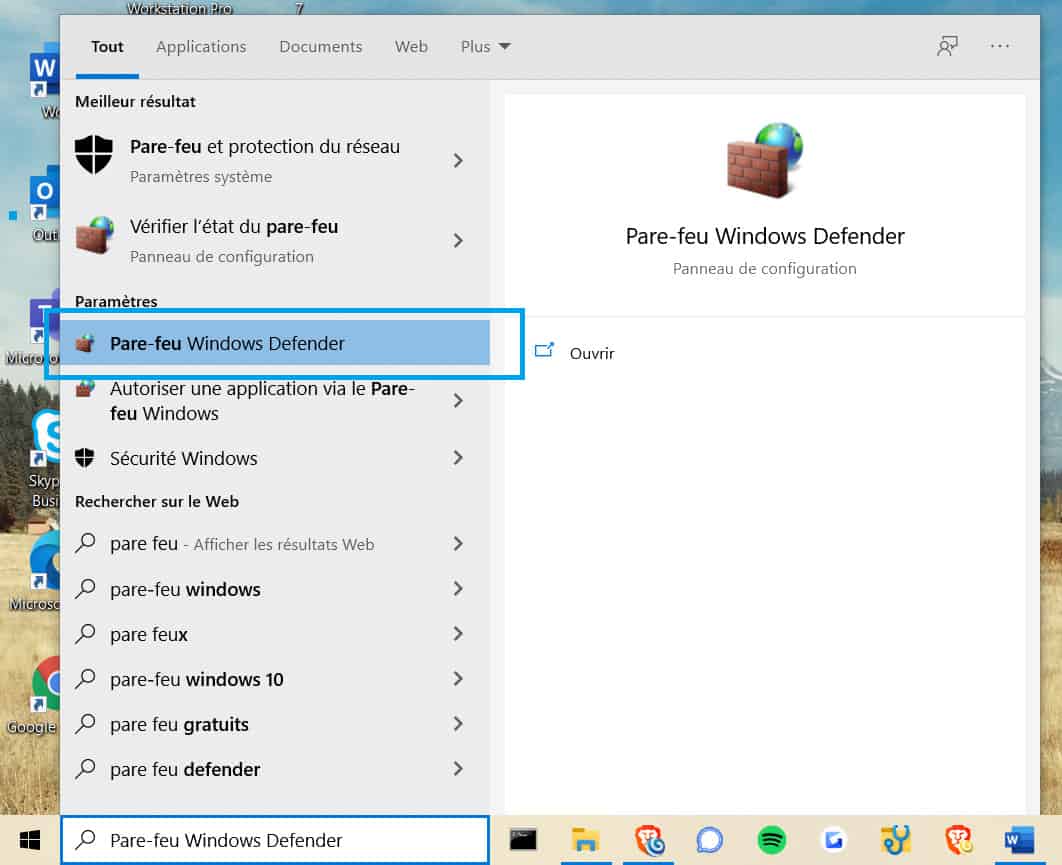Click pare feu - Afficher les résultats Web
Viewport: 1062px width, 865px height.
pyautogui.click(x=275, y=544)
